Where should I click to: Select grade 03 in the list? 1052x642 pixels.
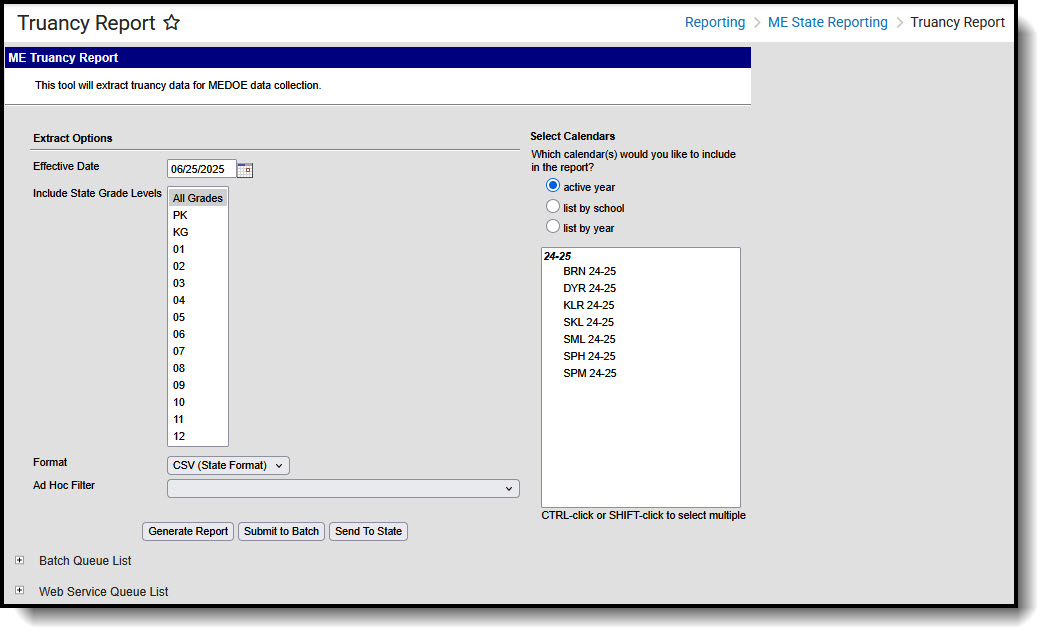198,283
